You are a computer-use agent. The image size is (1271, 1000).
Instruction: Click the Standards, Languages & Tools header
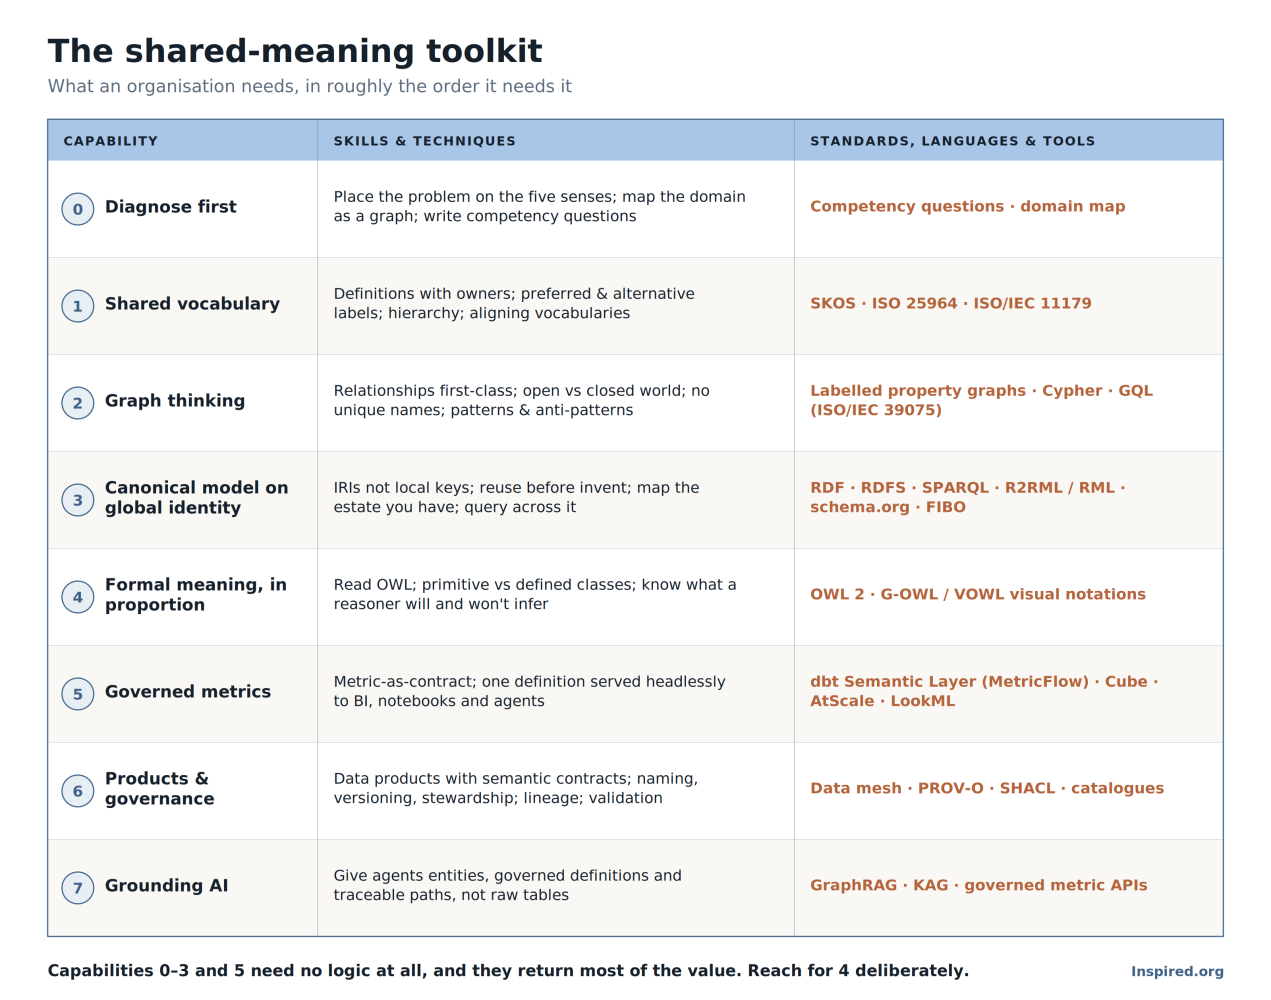[953, 141]
